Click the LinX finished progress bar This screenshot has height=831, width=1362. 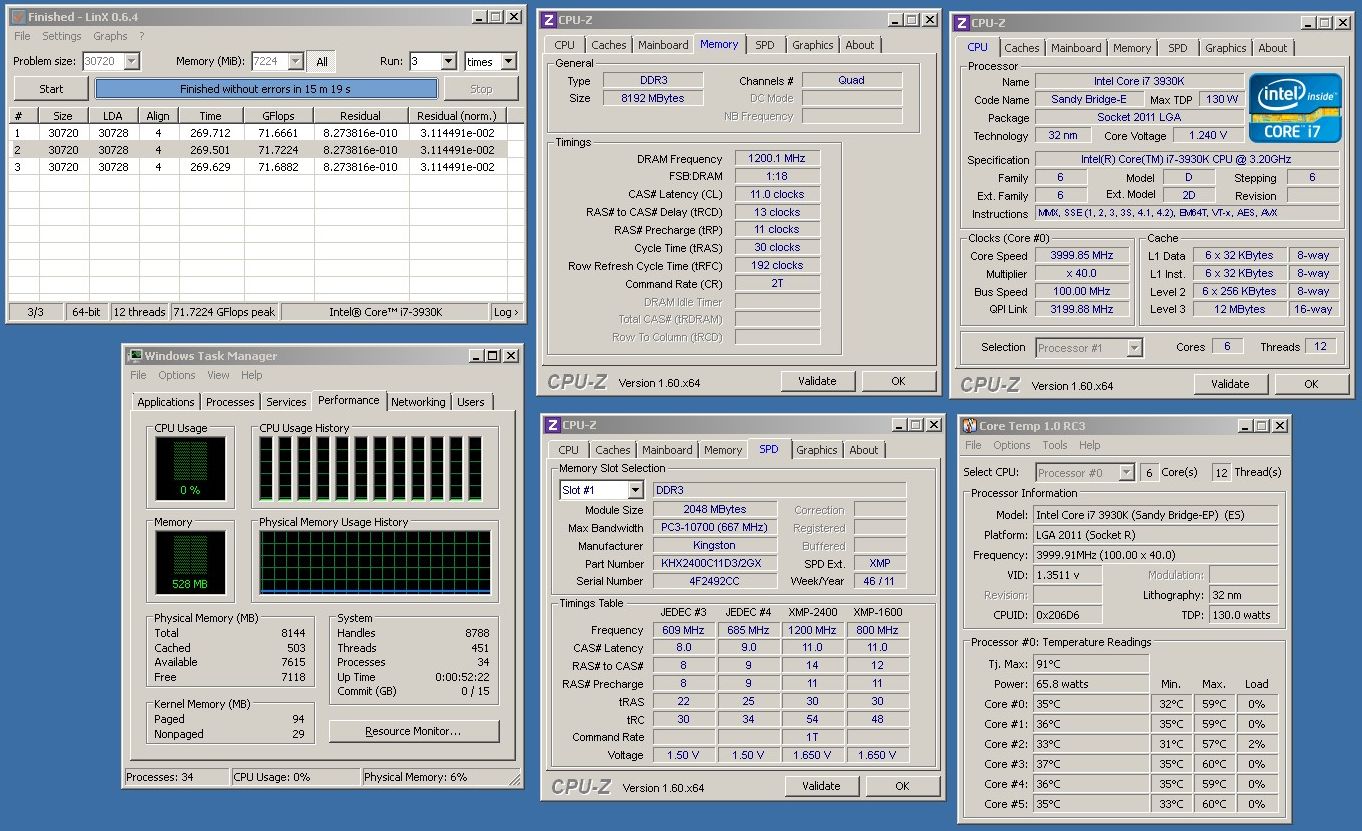265,89
